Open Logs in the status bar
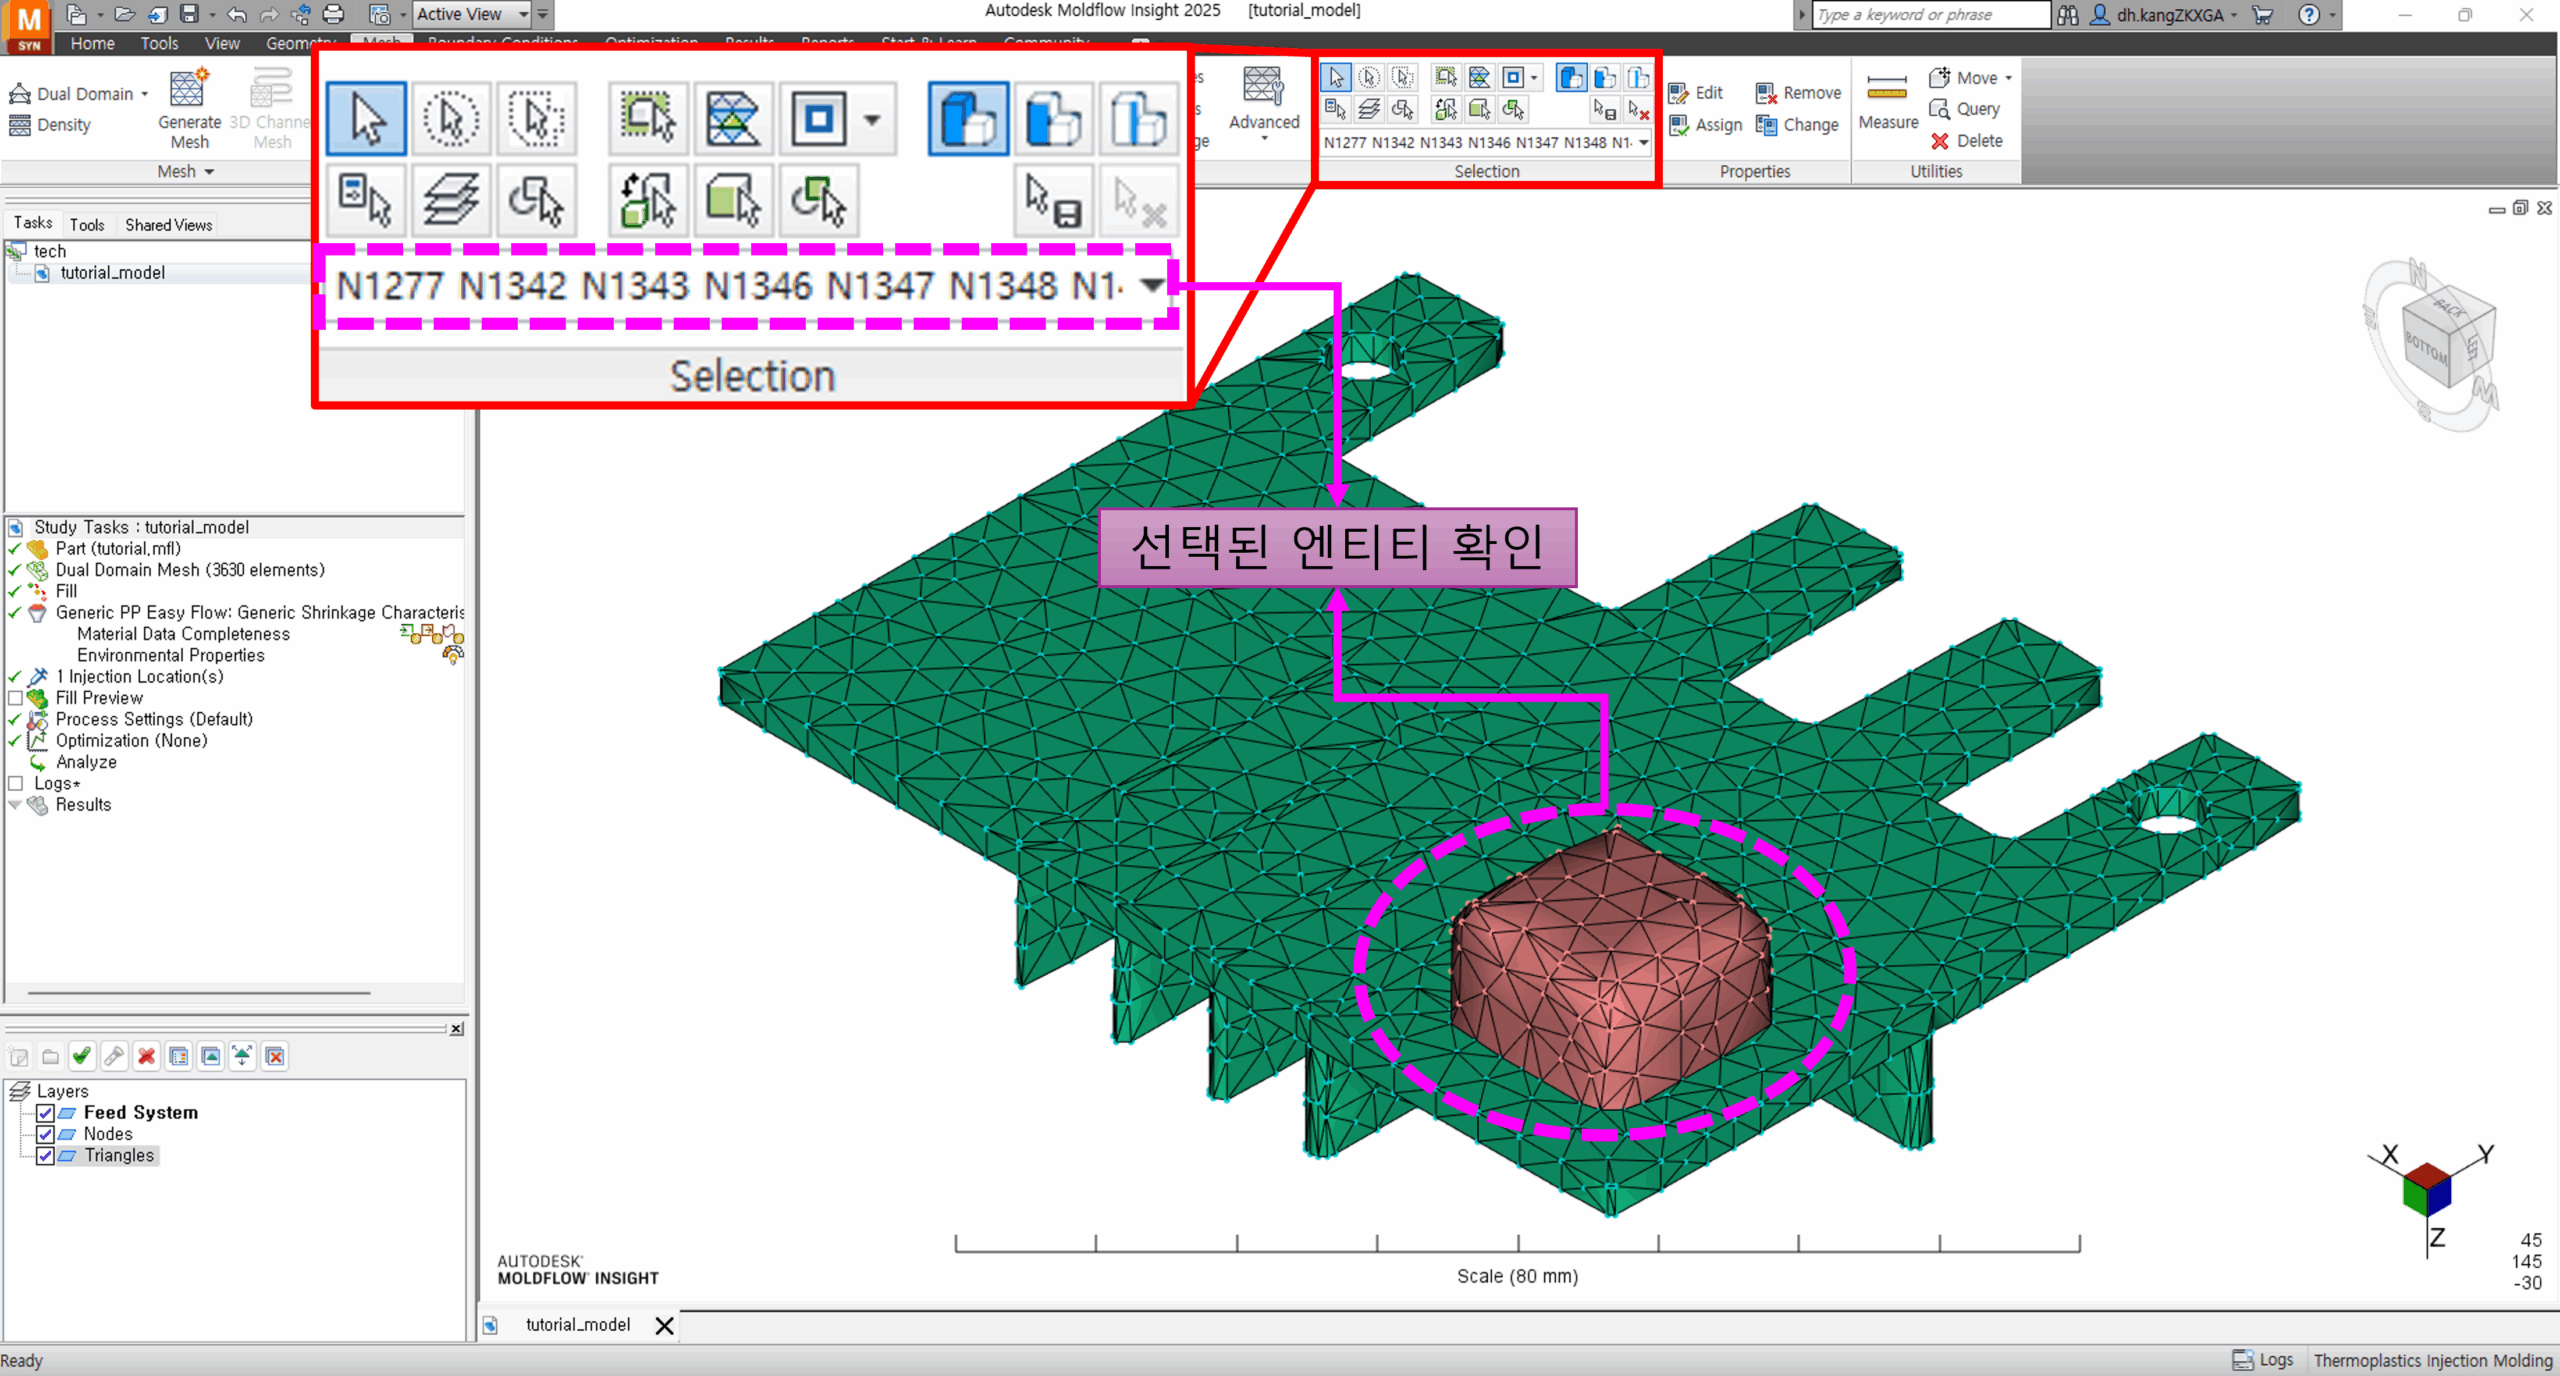The width and height of the screenshot is (2560, 1376). 2263,1360
